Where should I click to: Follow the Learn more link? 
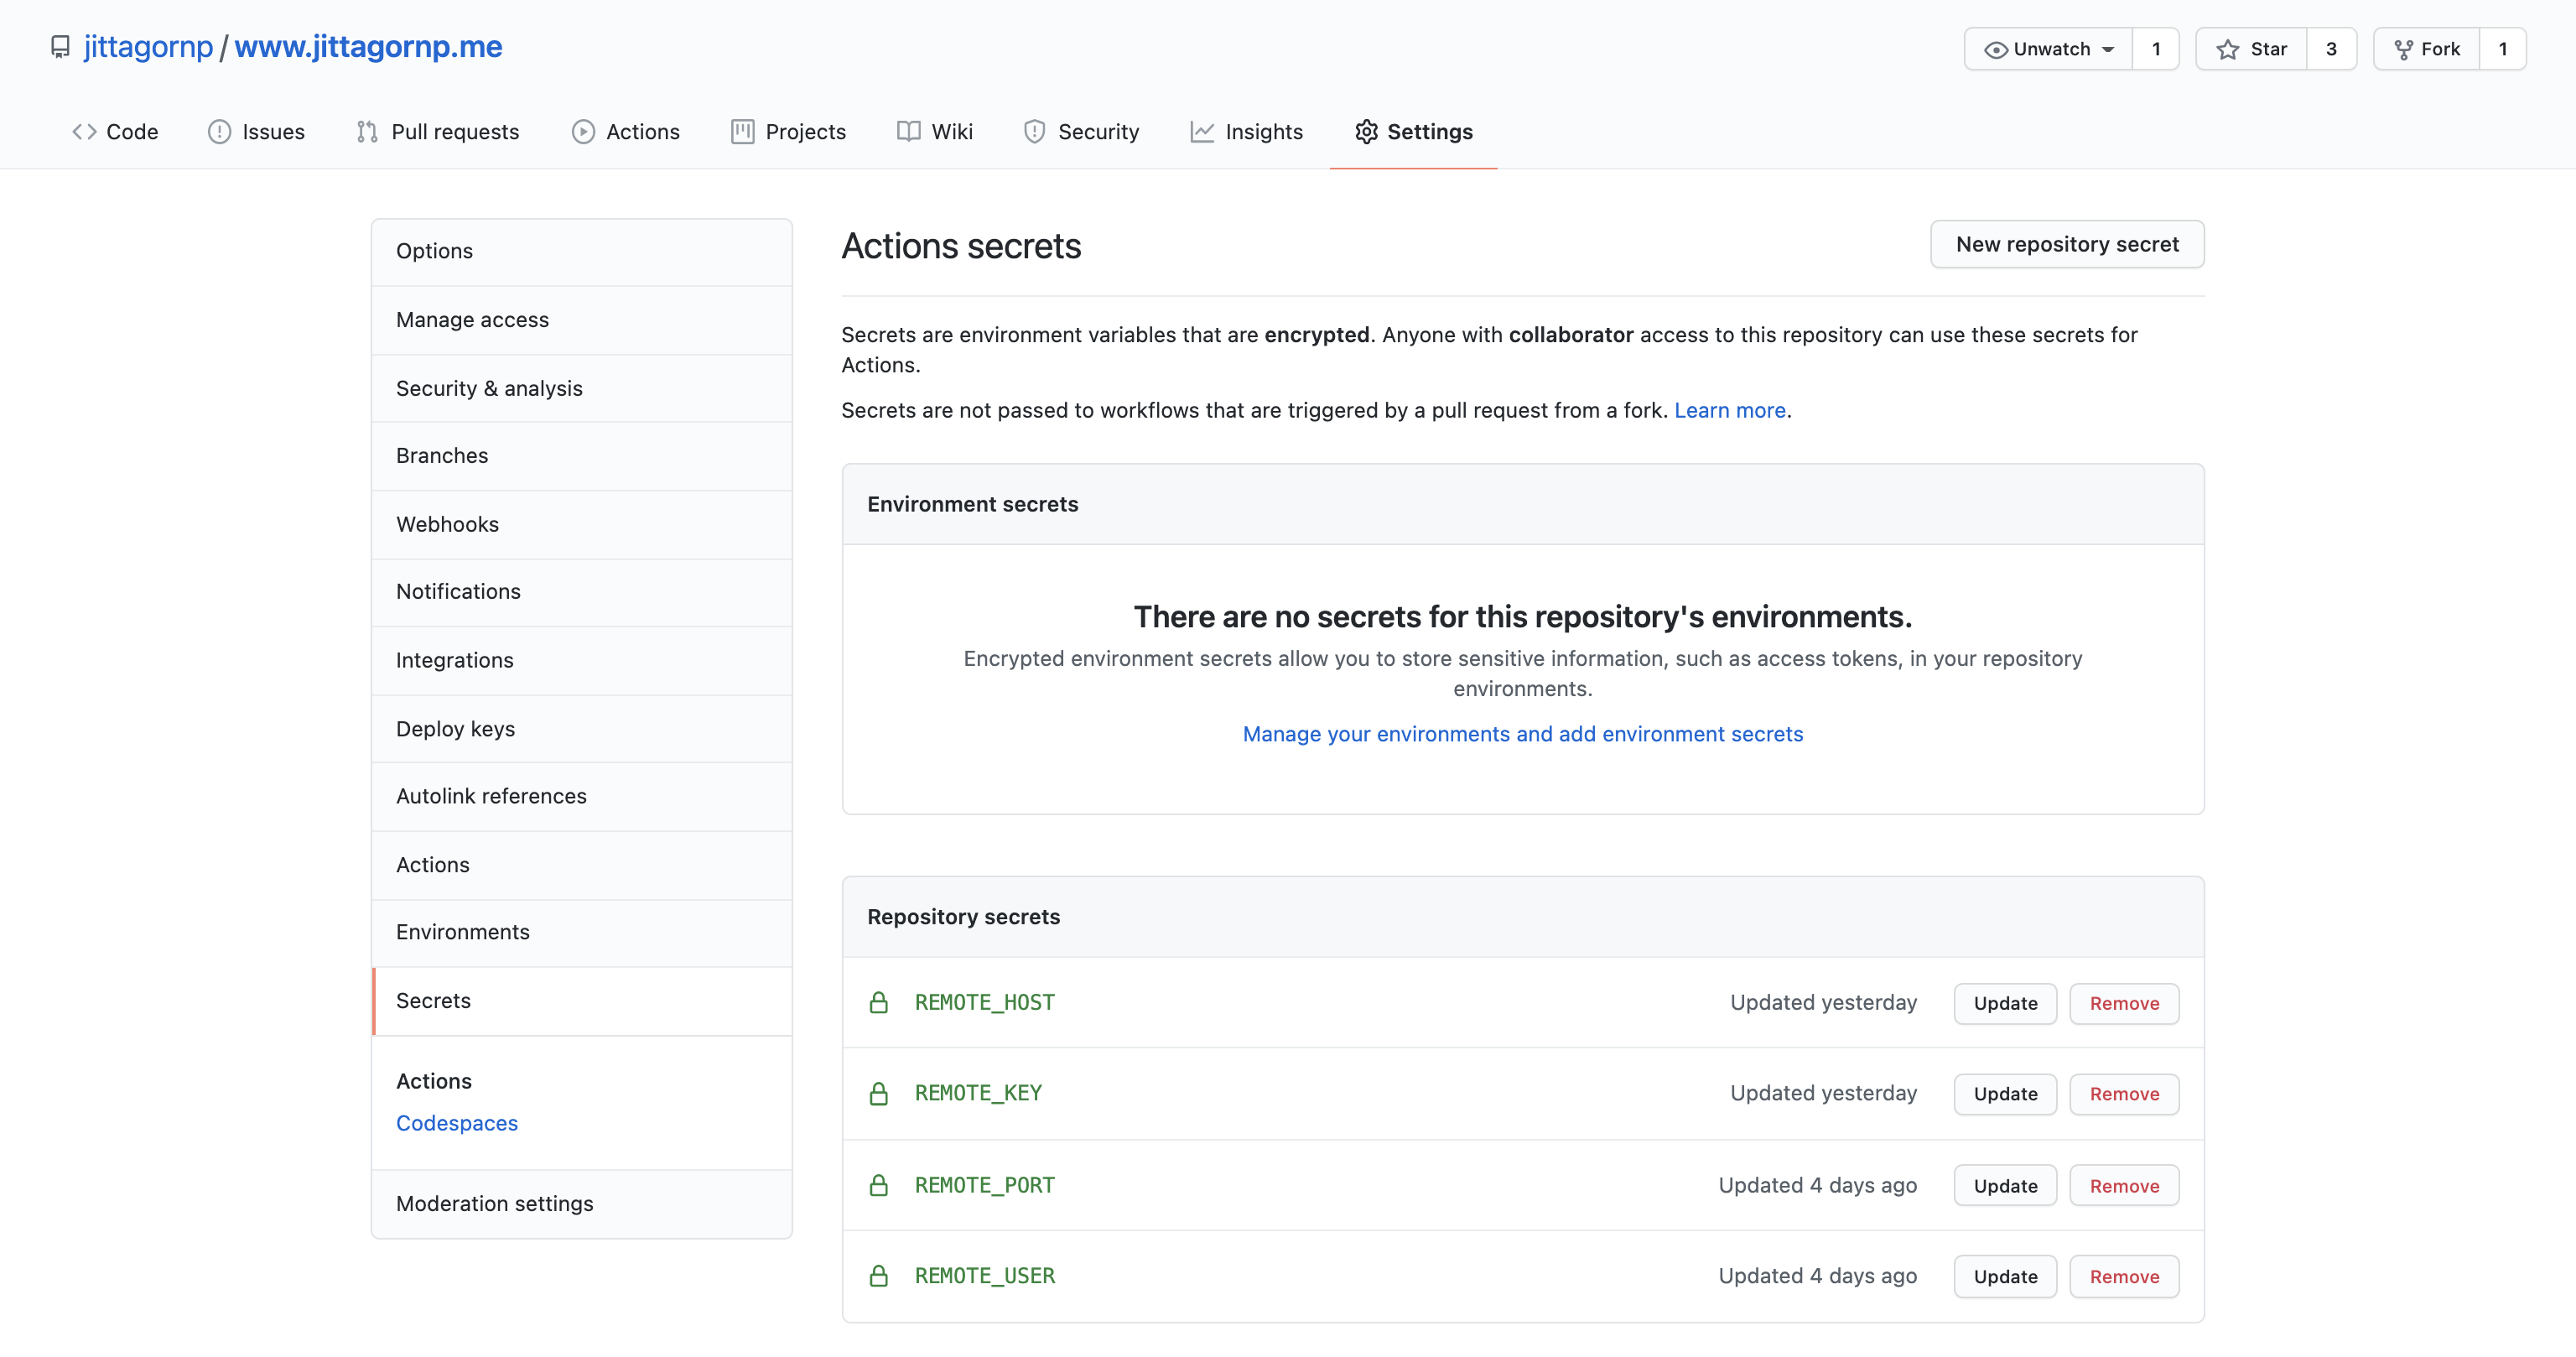(x=1729, y=410)
